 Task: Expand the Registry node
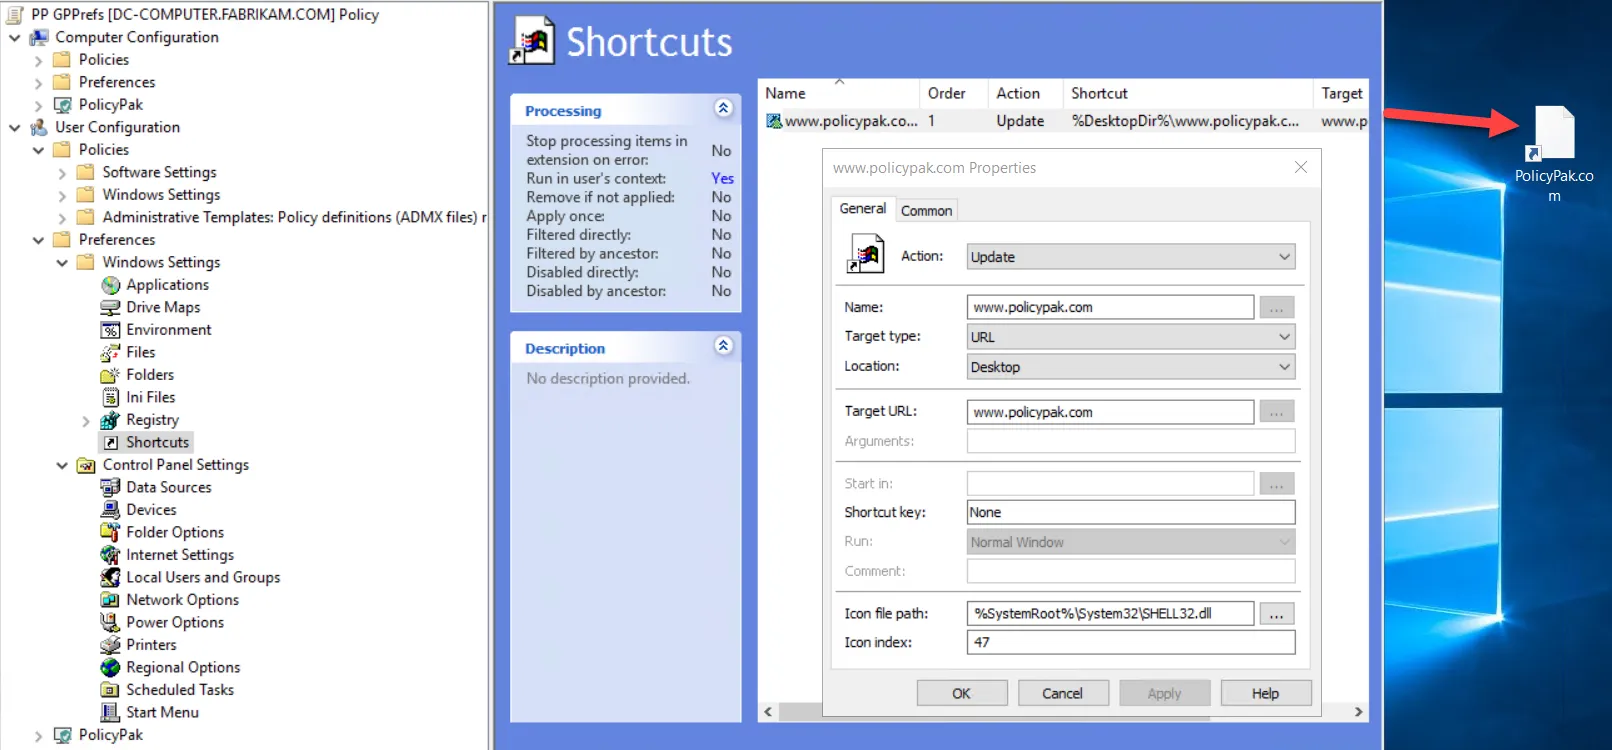click(86, 421)
